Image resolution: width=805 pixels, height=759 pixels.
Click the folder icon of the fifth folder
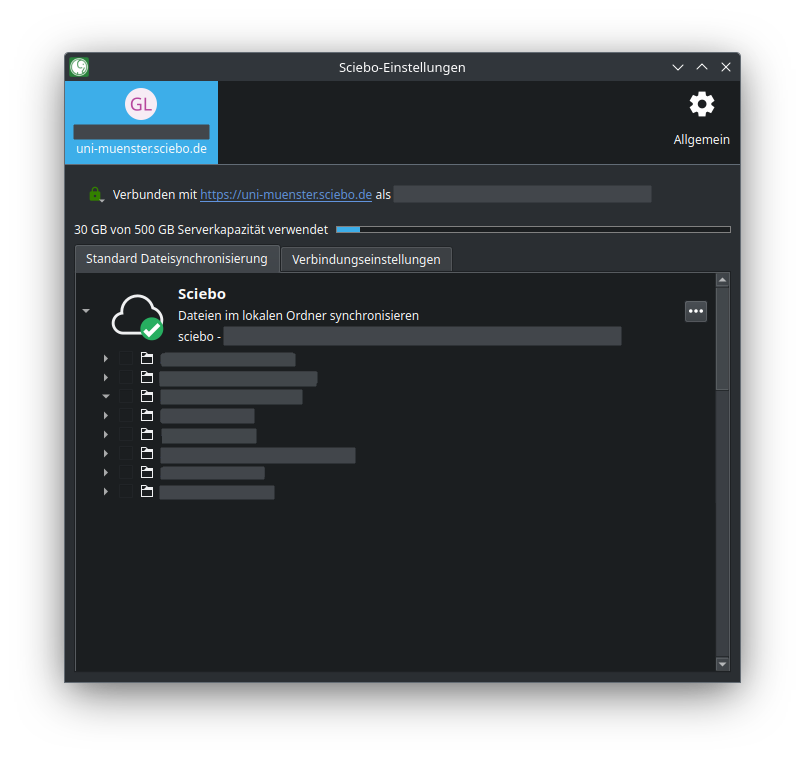pyautogui.click(x=147, y=435)
